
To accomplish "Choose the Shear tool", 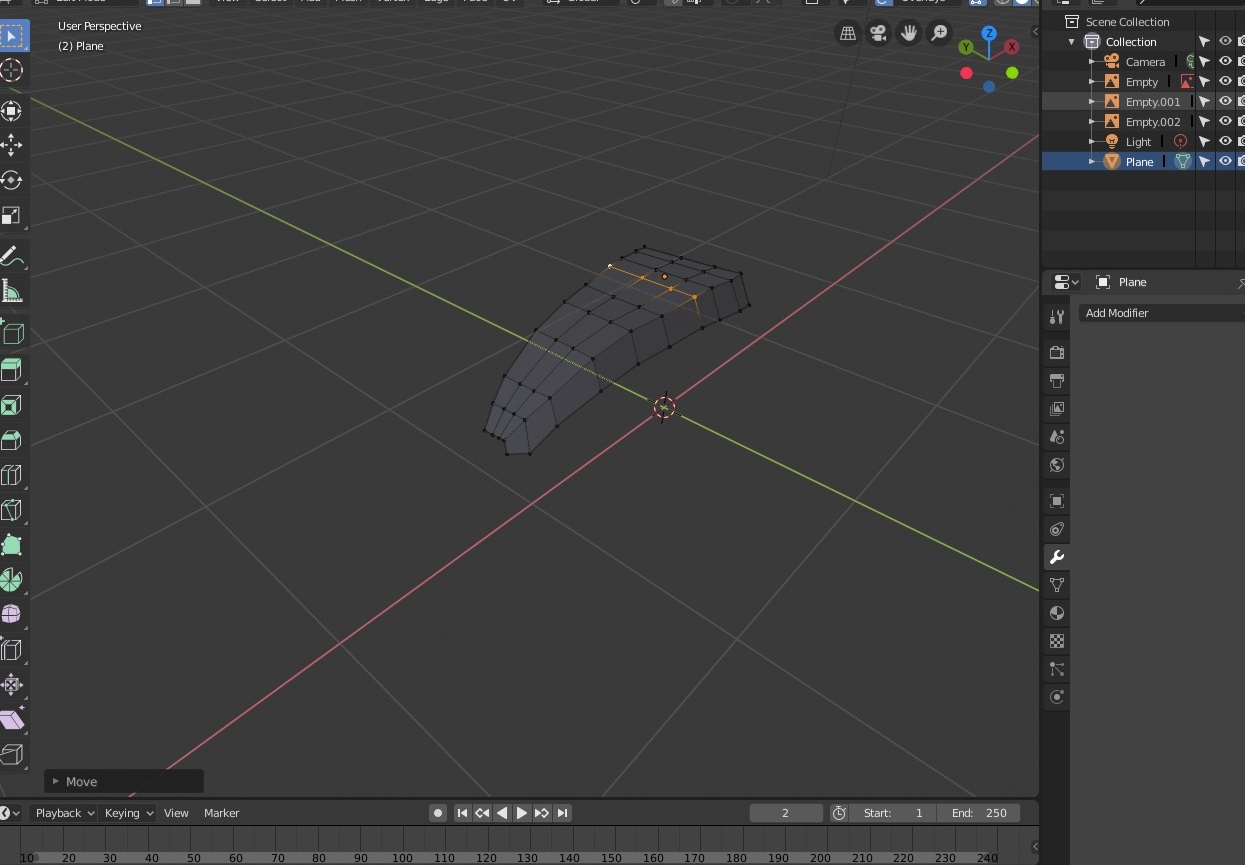I will 12,719.
